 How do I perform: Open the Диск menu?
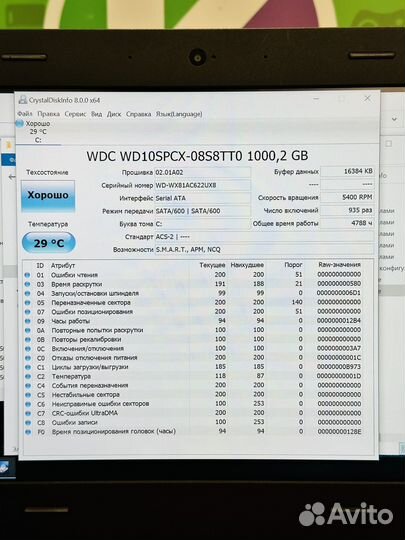114,114
